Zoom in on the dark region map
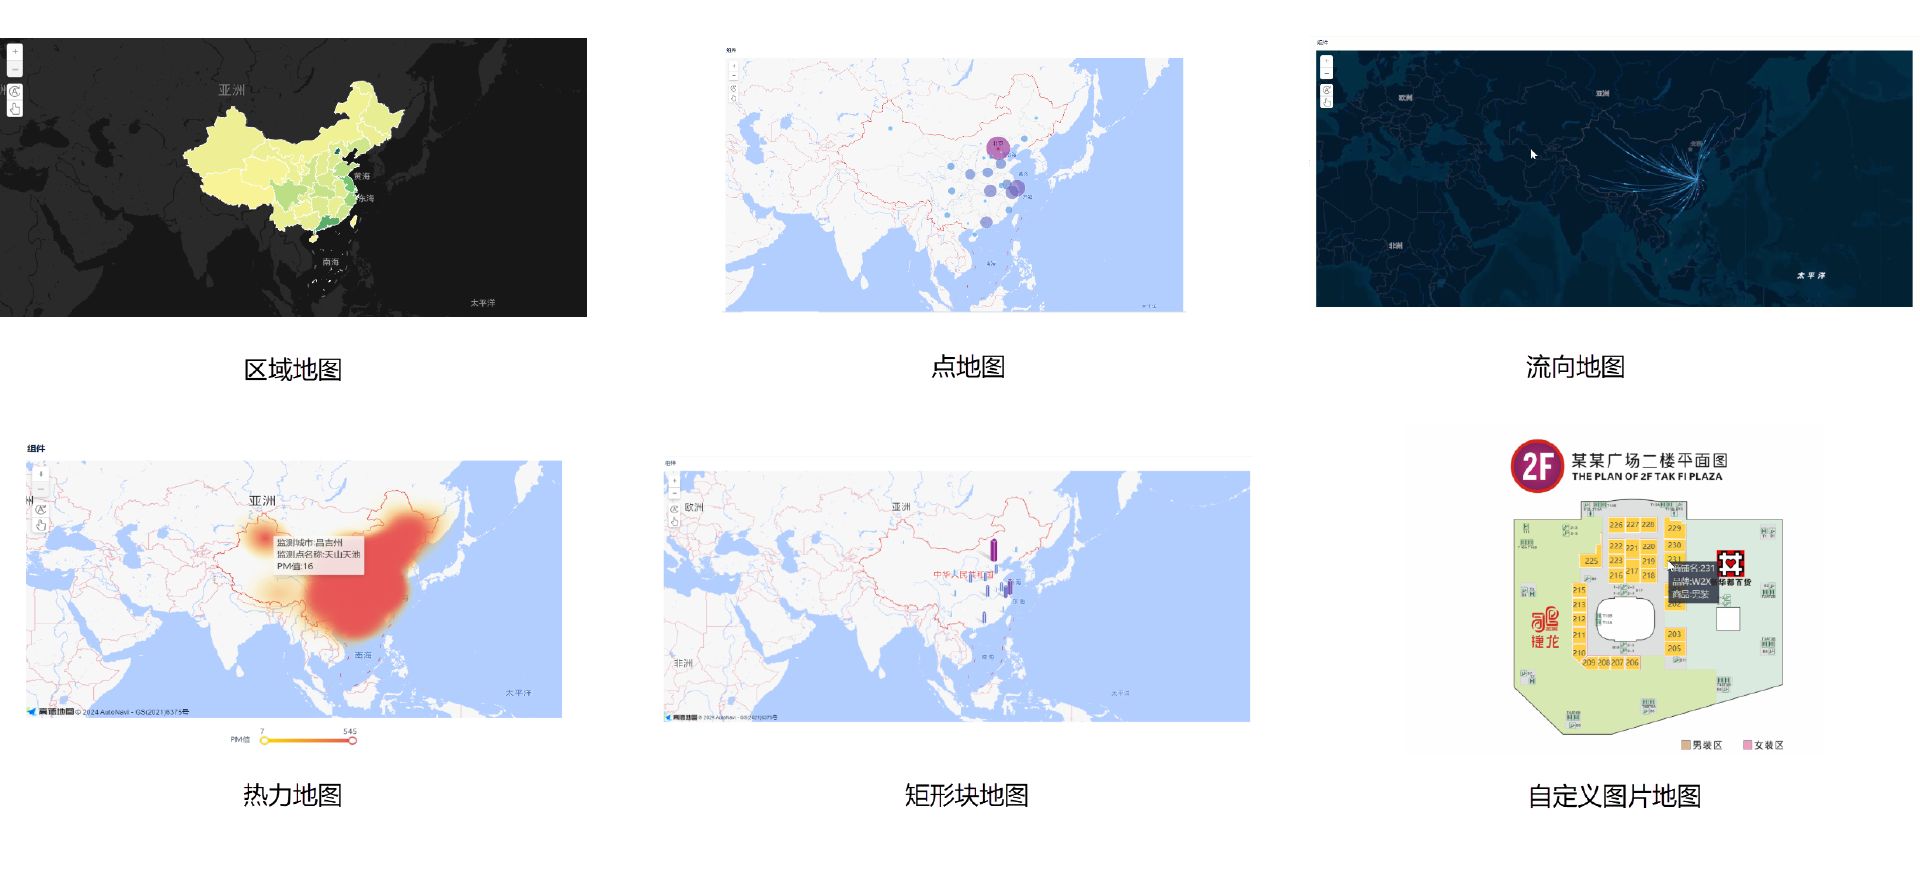 tap(15, 51)
